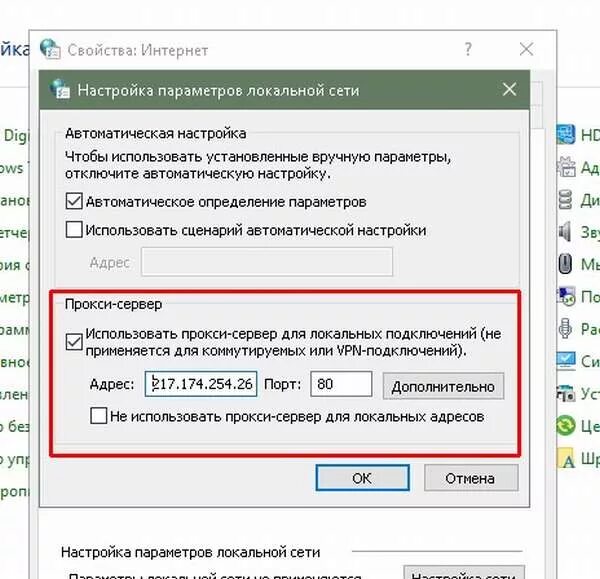600x579 pixels.
Task: Open the Шрифты fonts icon in Control Panel
Action: (567, 458)
